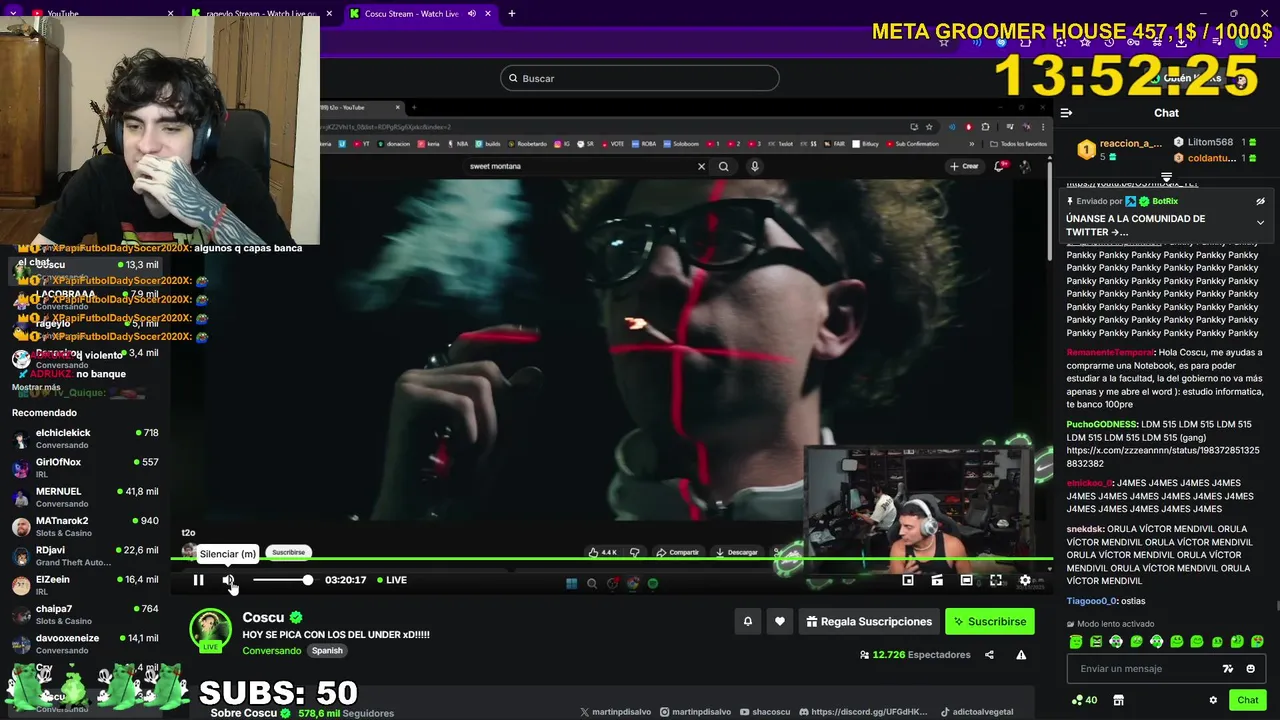Enter fullscreen mode on the player

[x=996, y=580]
